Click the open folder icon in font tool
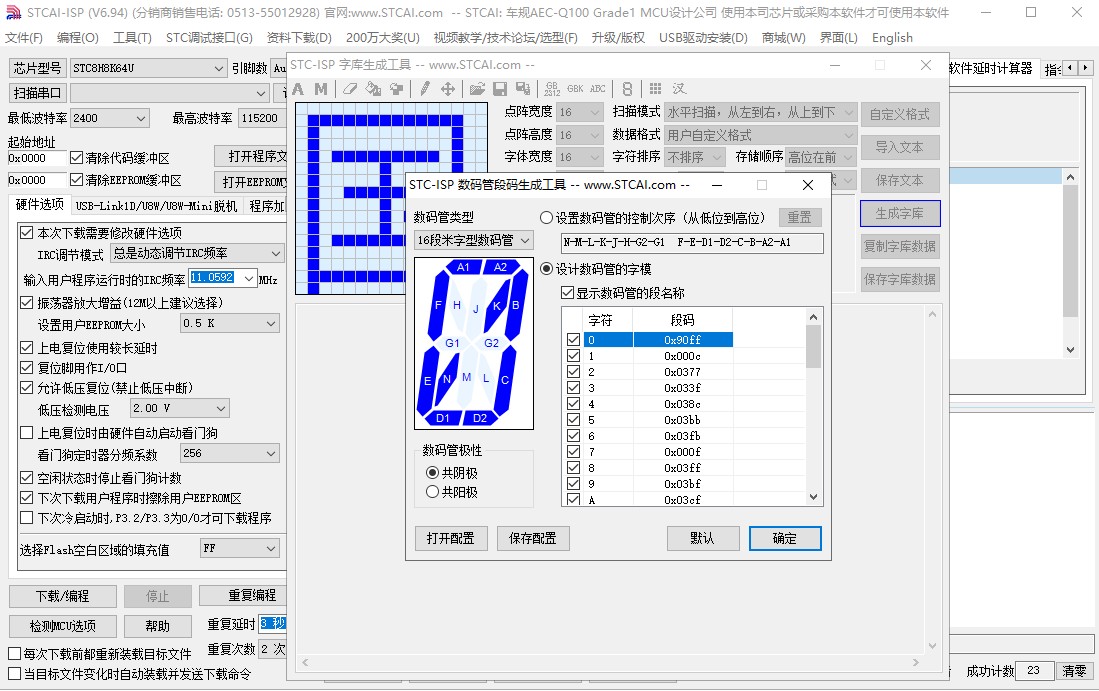The height and width of the screenshot is (691, 1099). pos(477,89)
